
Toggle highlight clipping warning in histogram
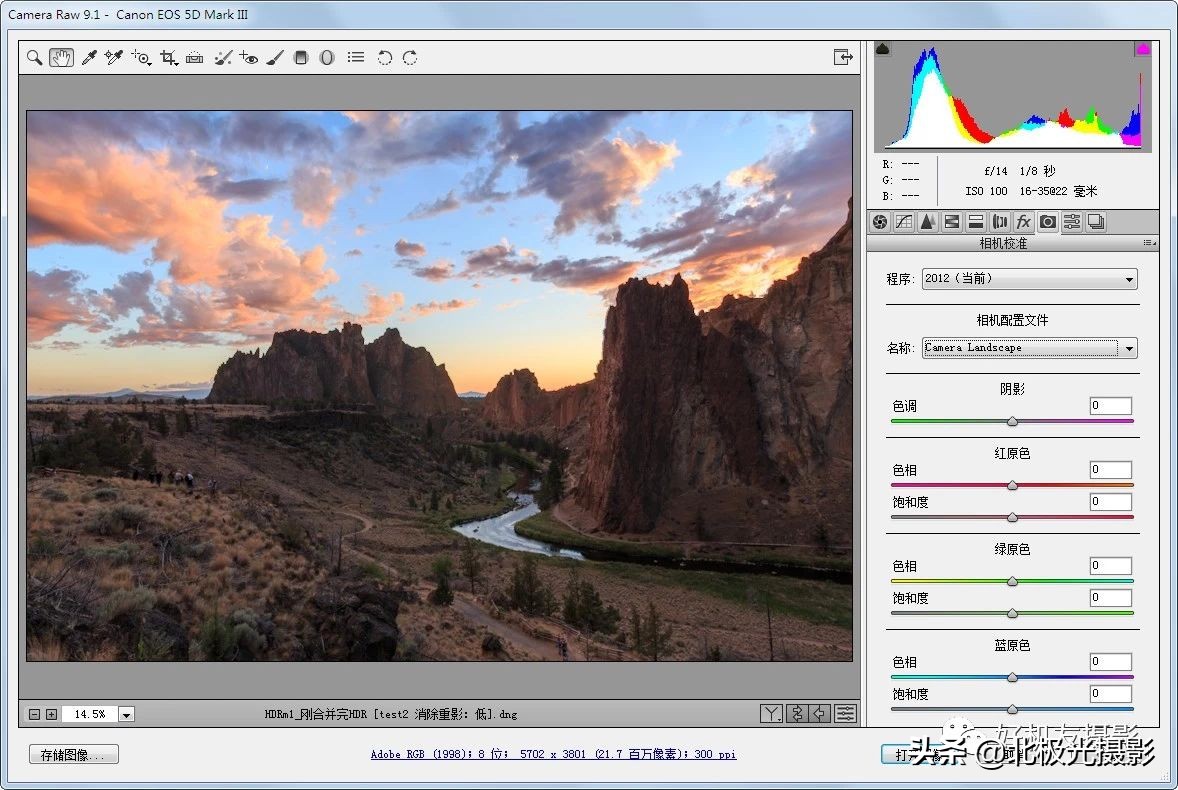click(x=1142, y=49)
